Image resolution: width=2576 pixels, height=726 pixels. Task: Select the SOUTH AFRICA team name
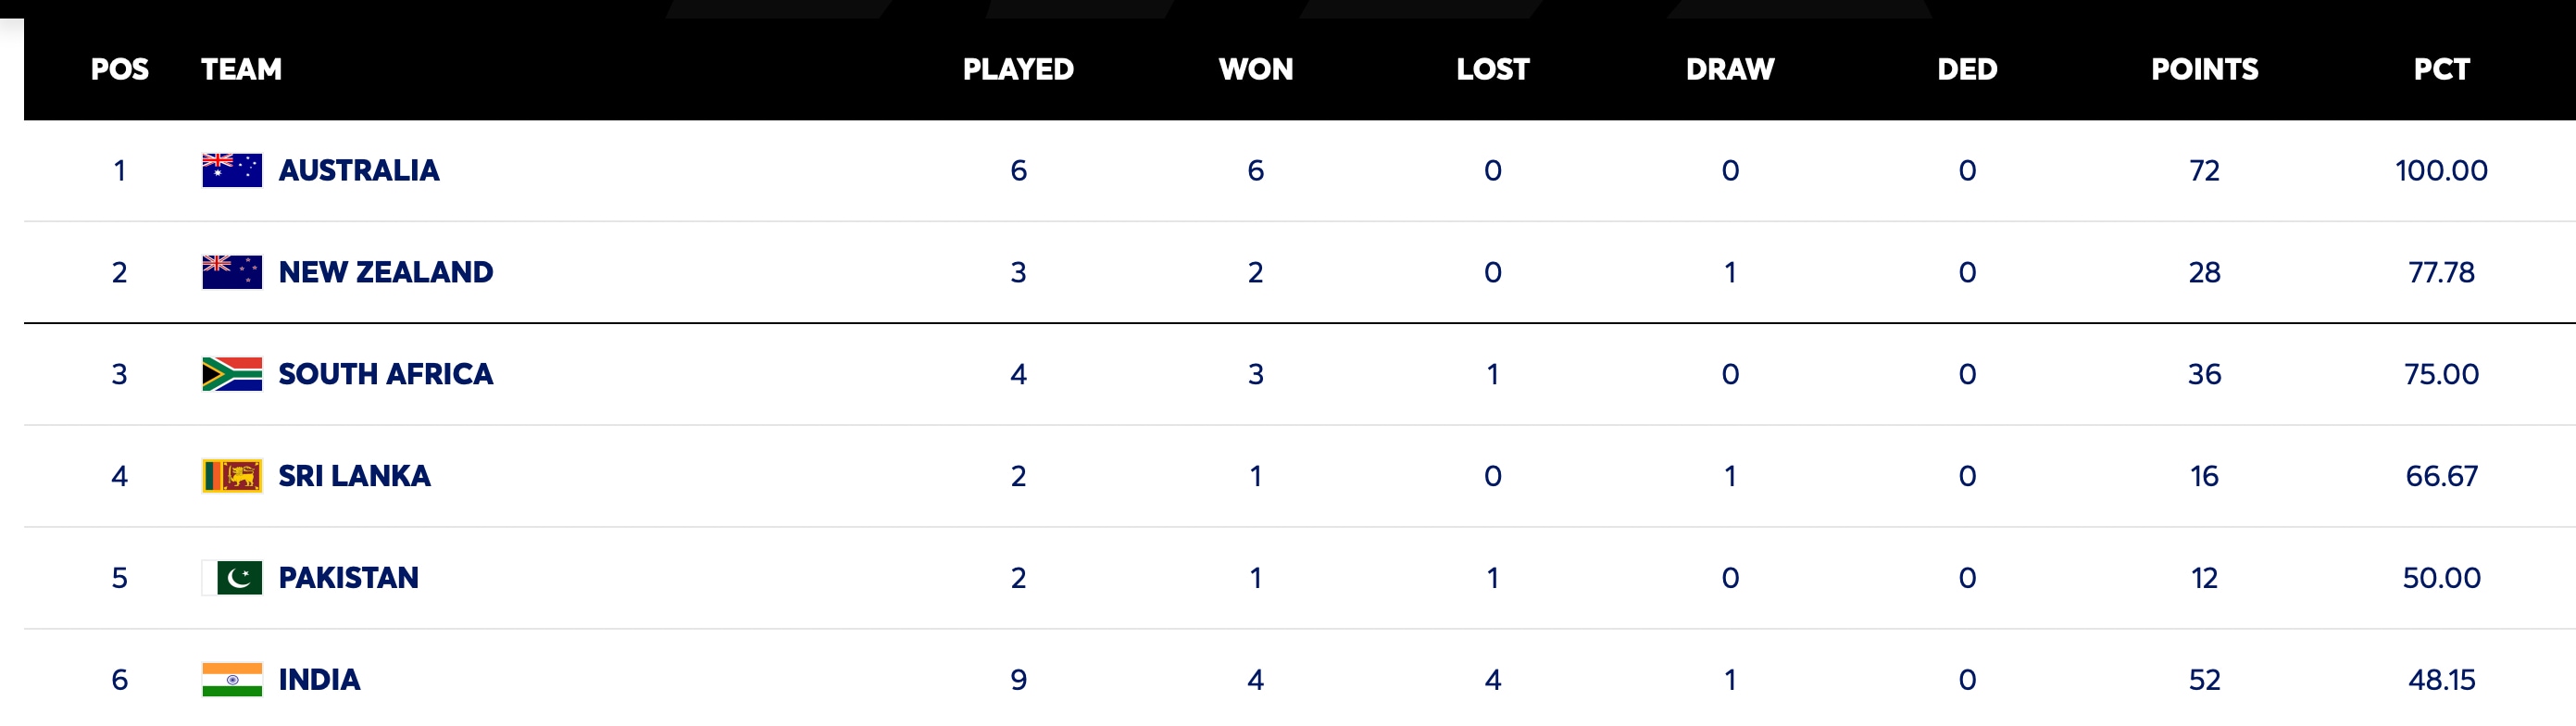pyautogui.click(x=386, y=374)
